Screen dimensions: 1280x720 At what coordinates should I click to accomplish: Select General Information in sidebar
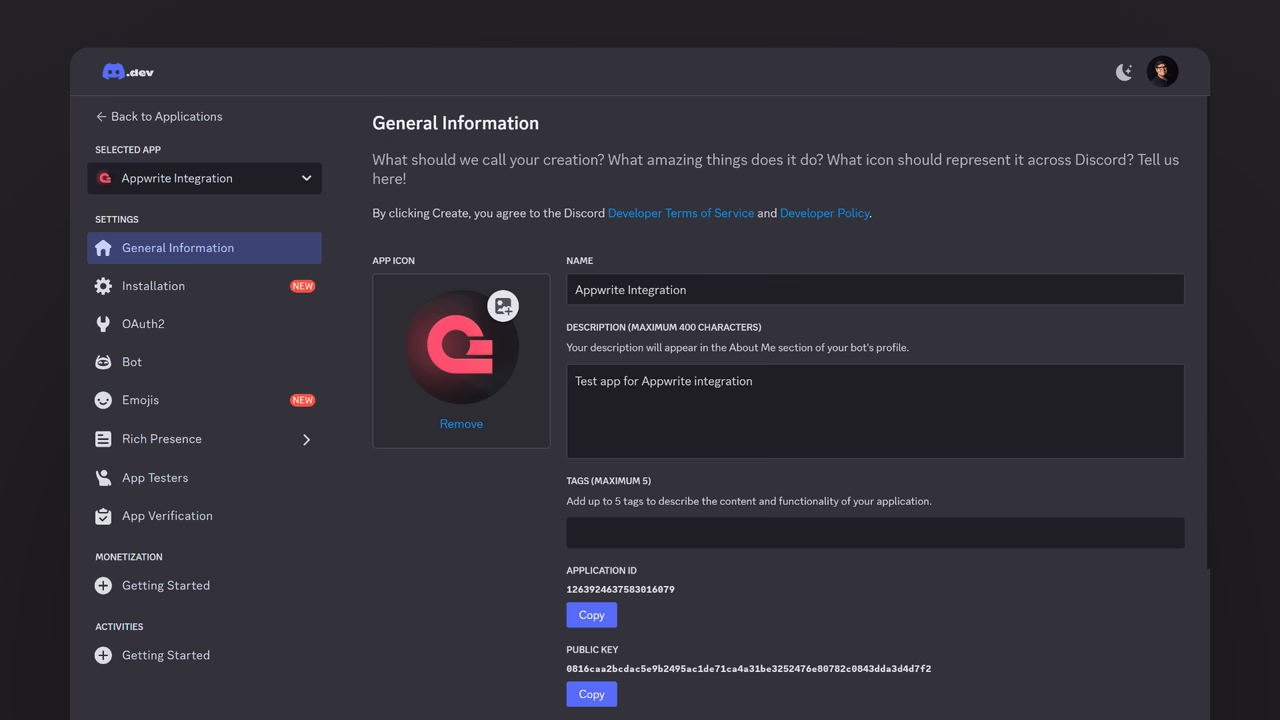(204, 248)
